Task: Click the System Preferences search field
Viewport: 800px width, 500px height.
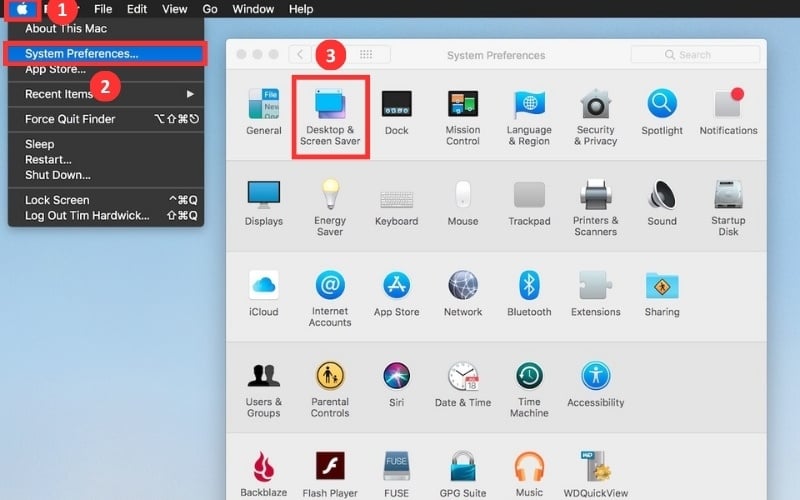Action: tap(695, 55)
